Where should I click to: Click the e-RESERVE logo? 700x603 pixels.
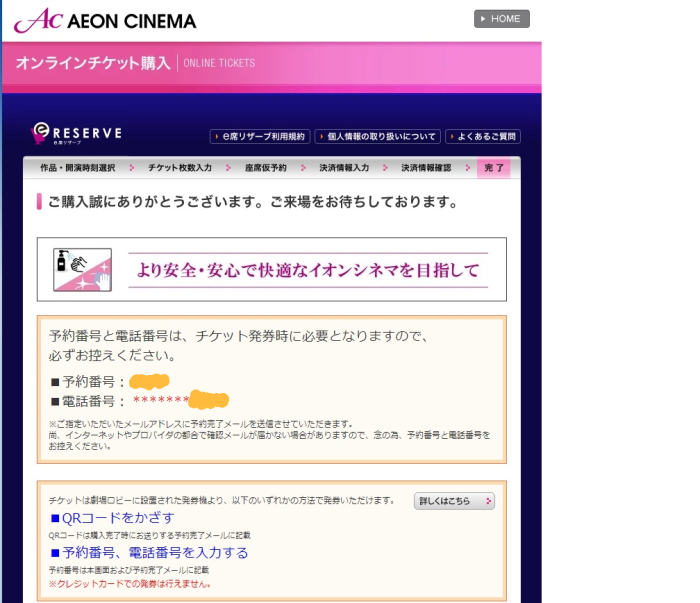pos(77,134)
